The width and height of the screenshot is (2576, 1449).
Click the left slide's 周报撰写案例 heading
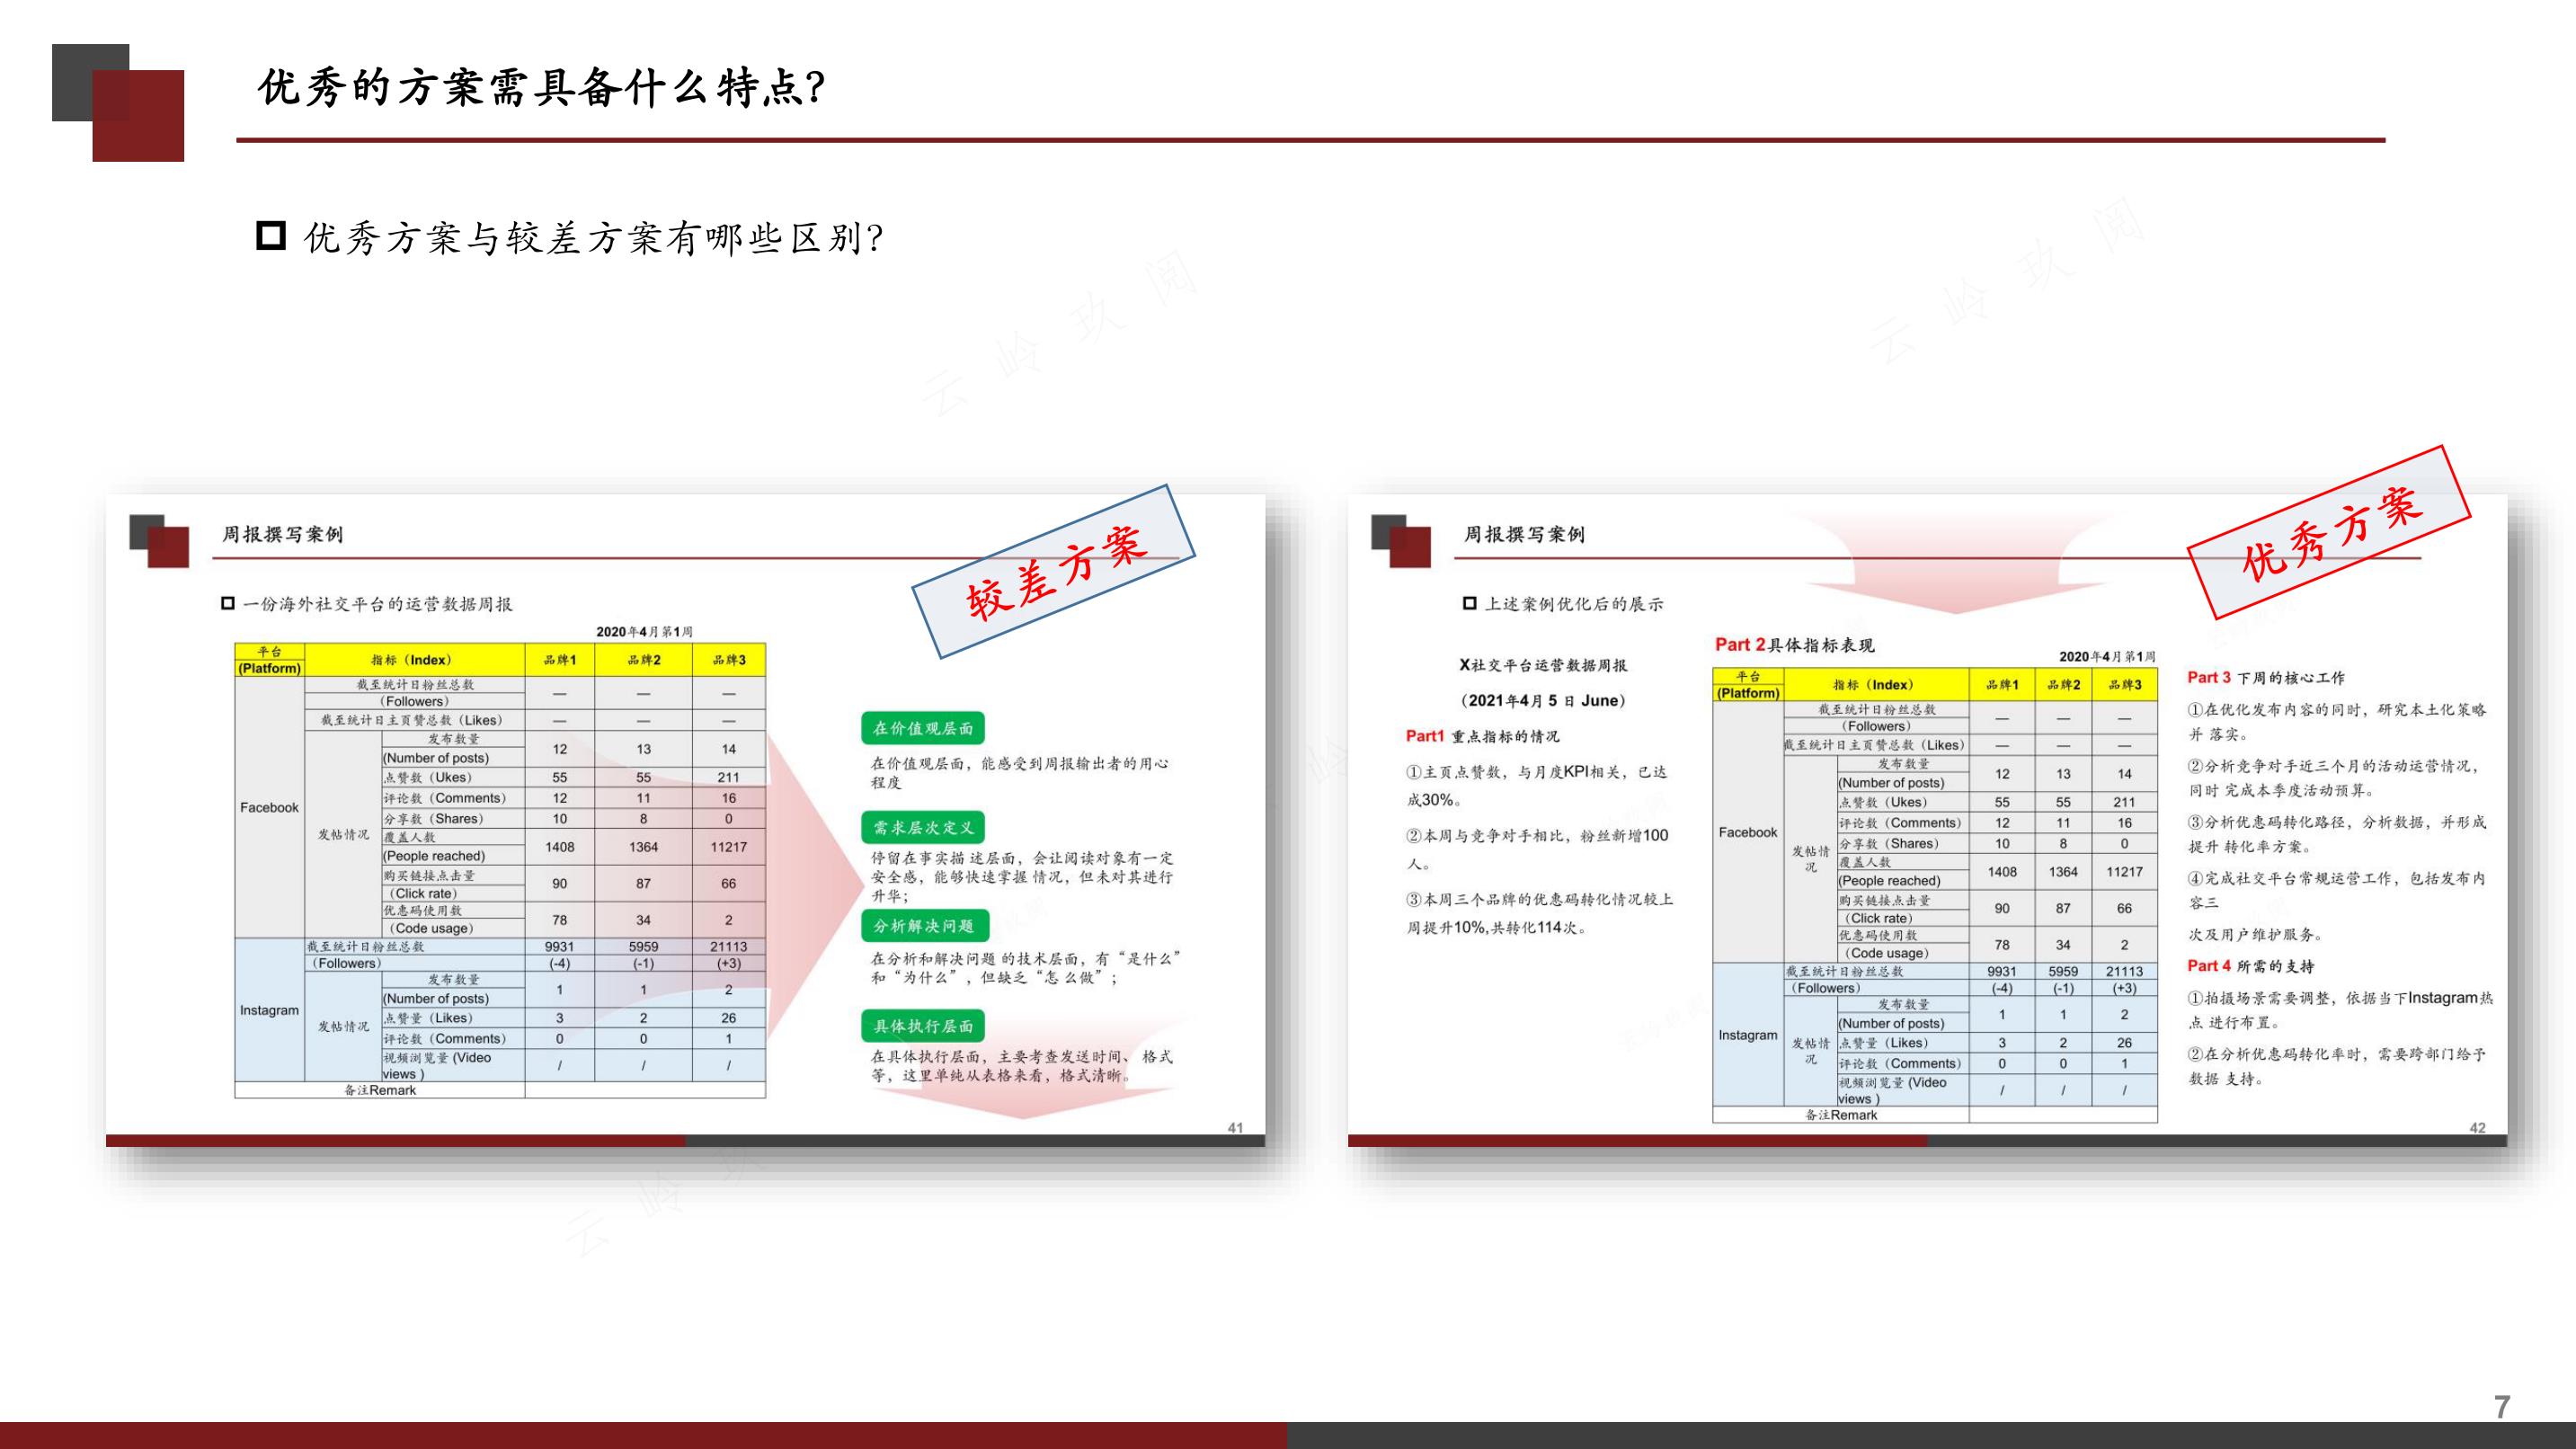tap(282, 534)
